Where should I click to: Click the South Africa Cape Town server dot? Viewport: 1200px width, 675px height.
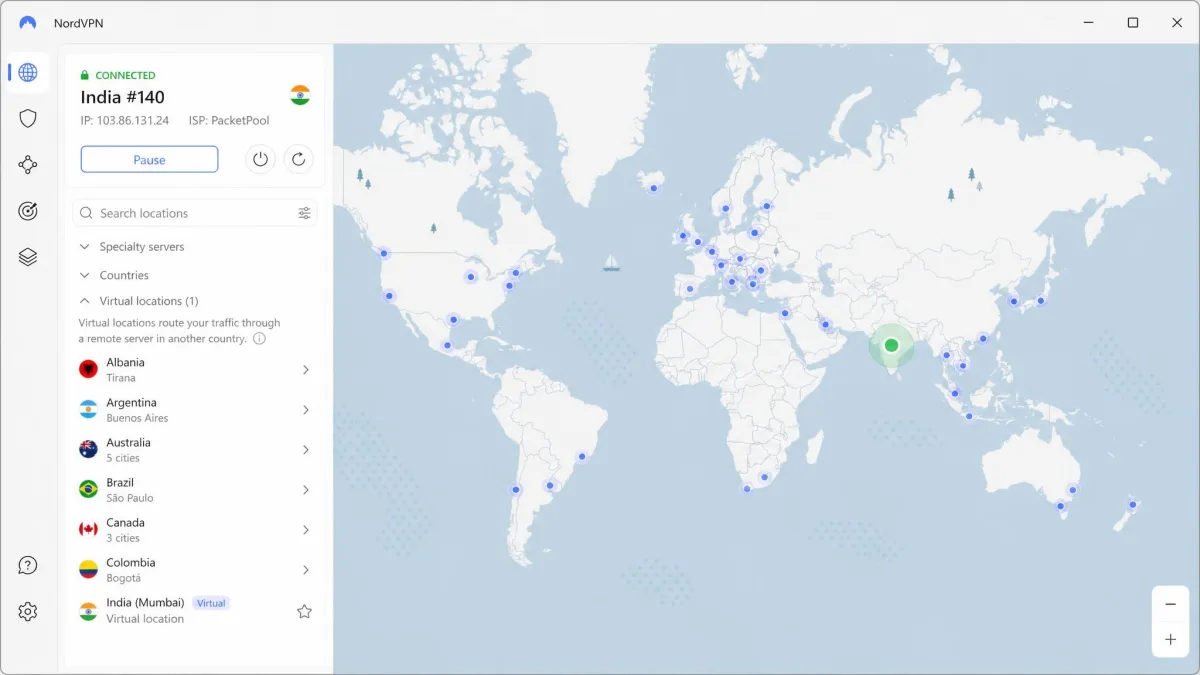[x=747, y=488]
